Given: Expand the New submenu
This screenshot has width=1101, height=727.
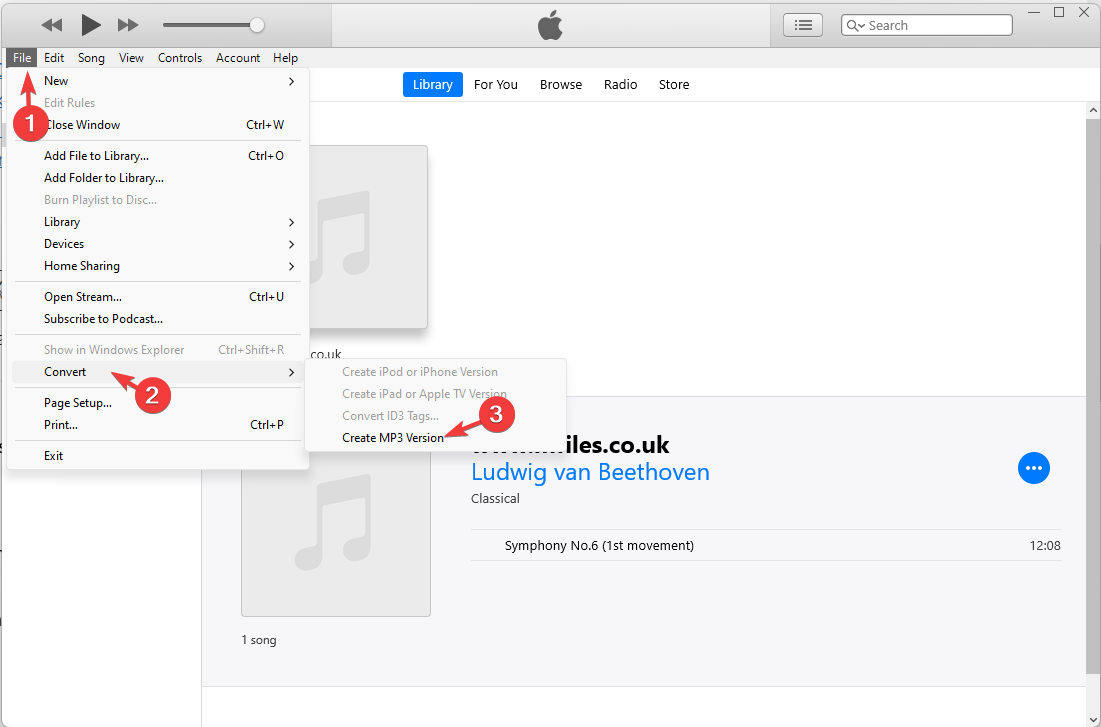Looking at the screenshot, I should pyautogui.click(x=158, y=81).
